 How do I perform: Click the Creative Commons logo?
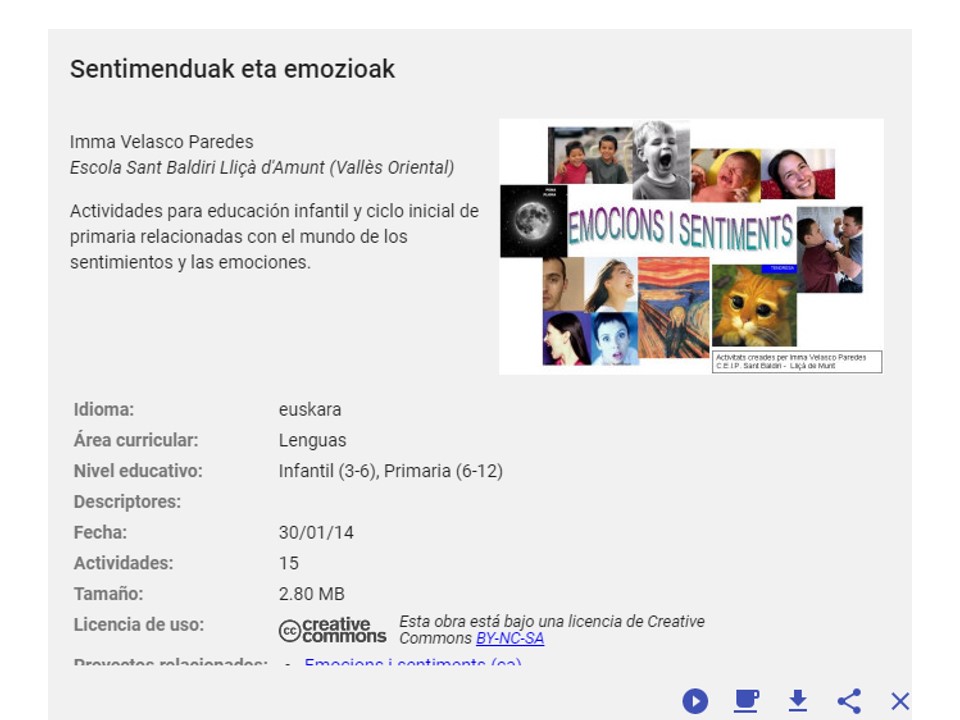click(332, 630)
